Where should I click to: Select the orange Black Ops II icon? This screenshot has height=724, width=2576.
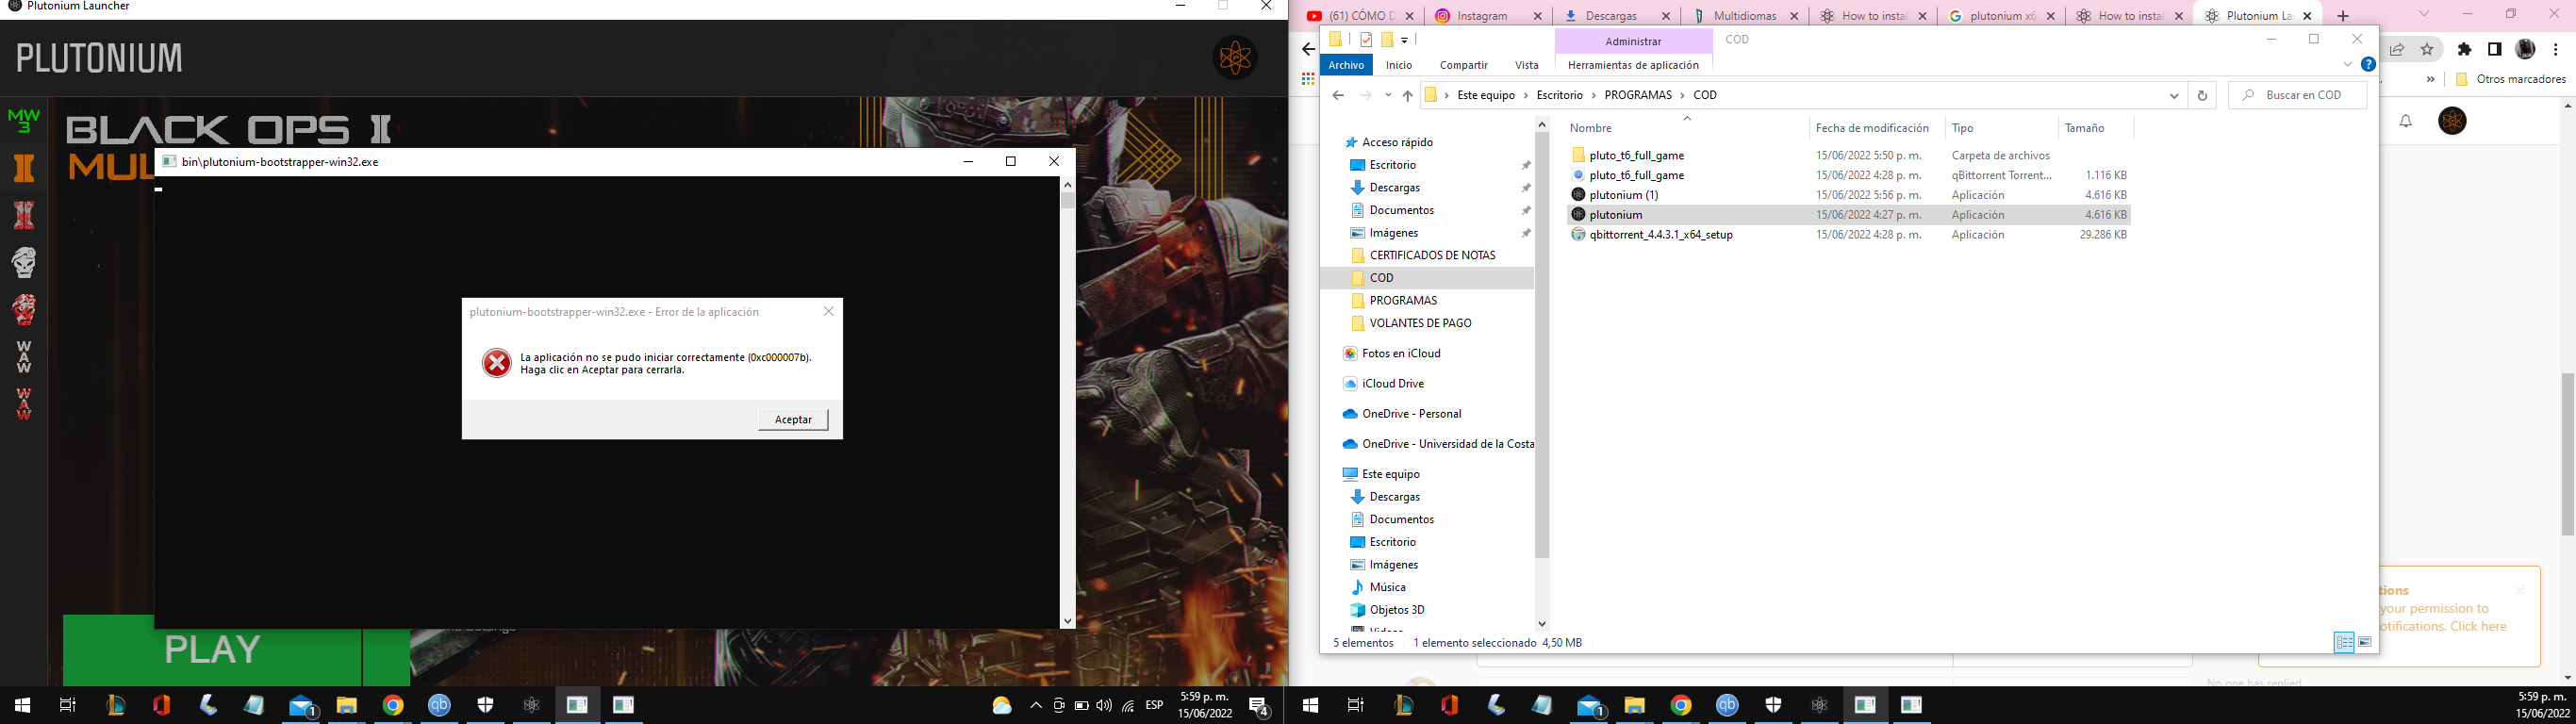point(23,168)
